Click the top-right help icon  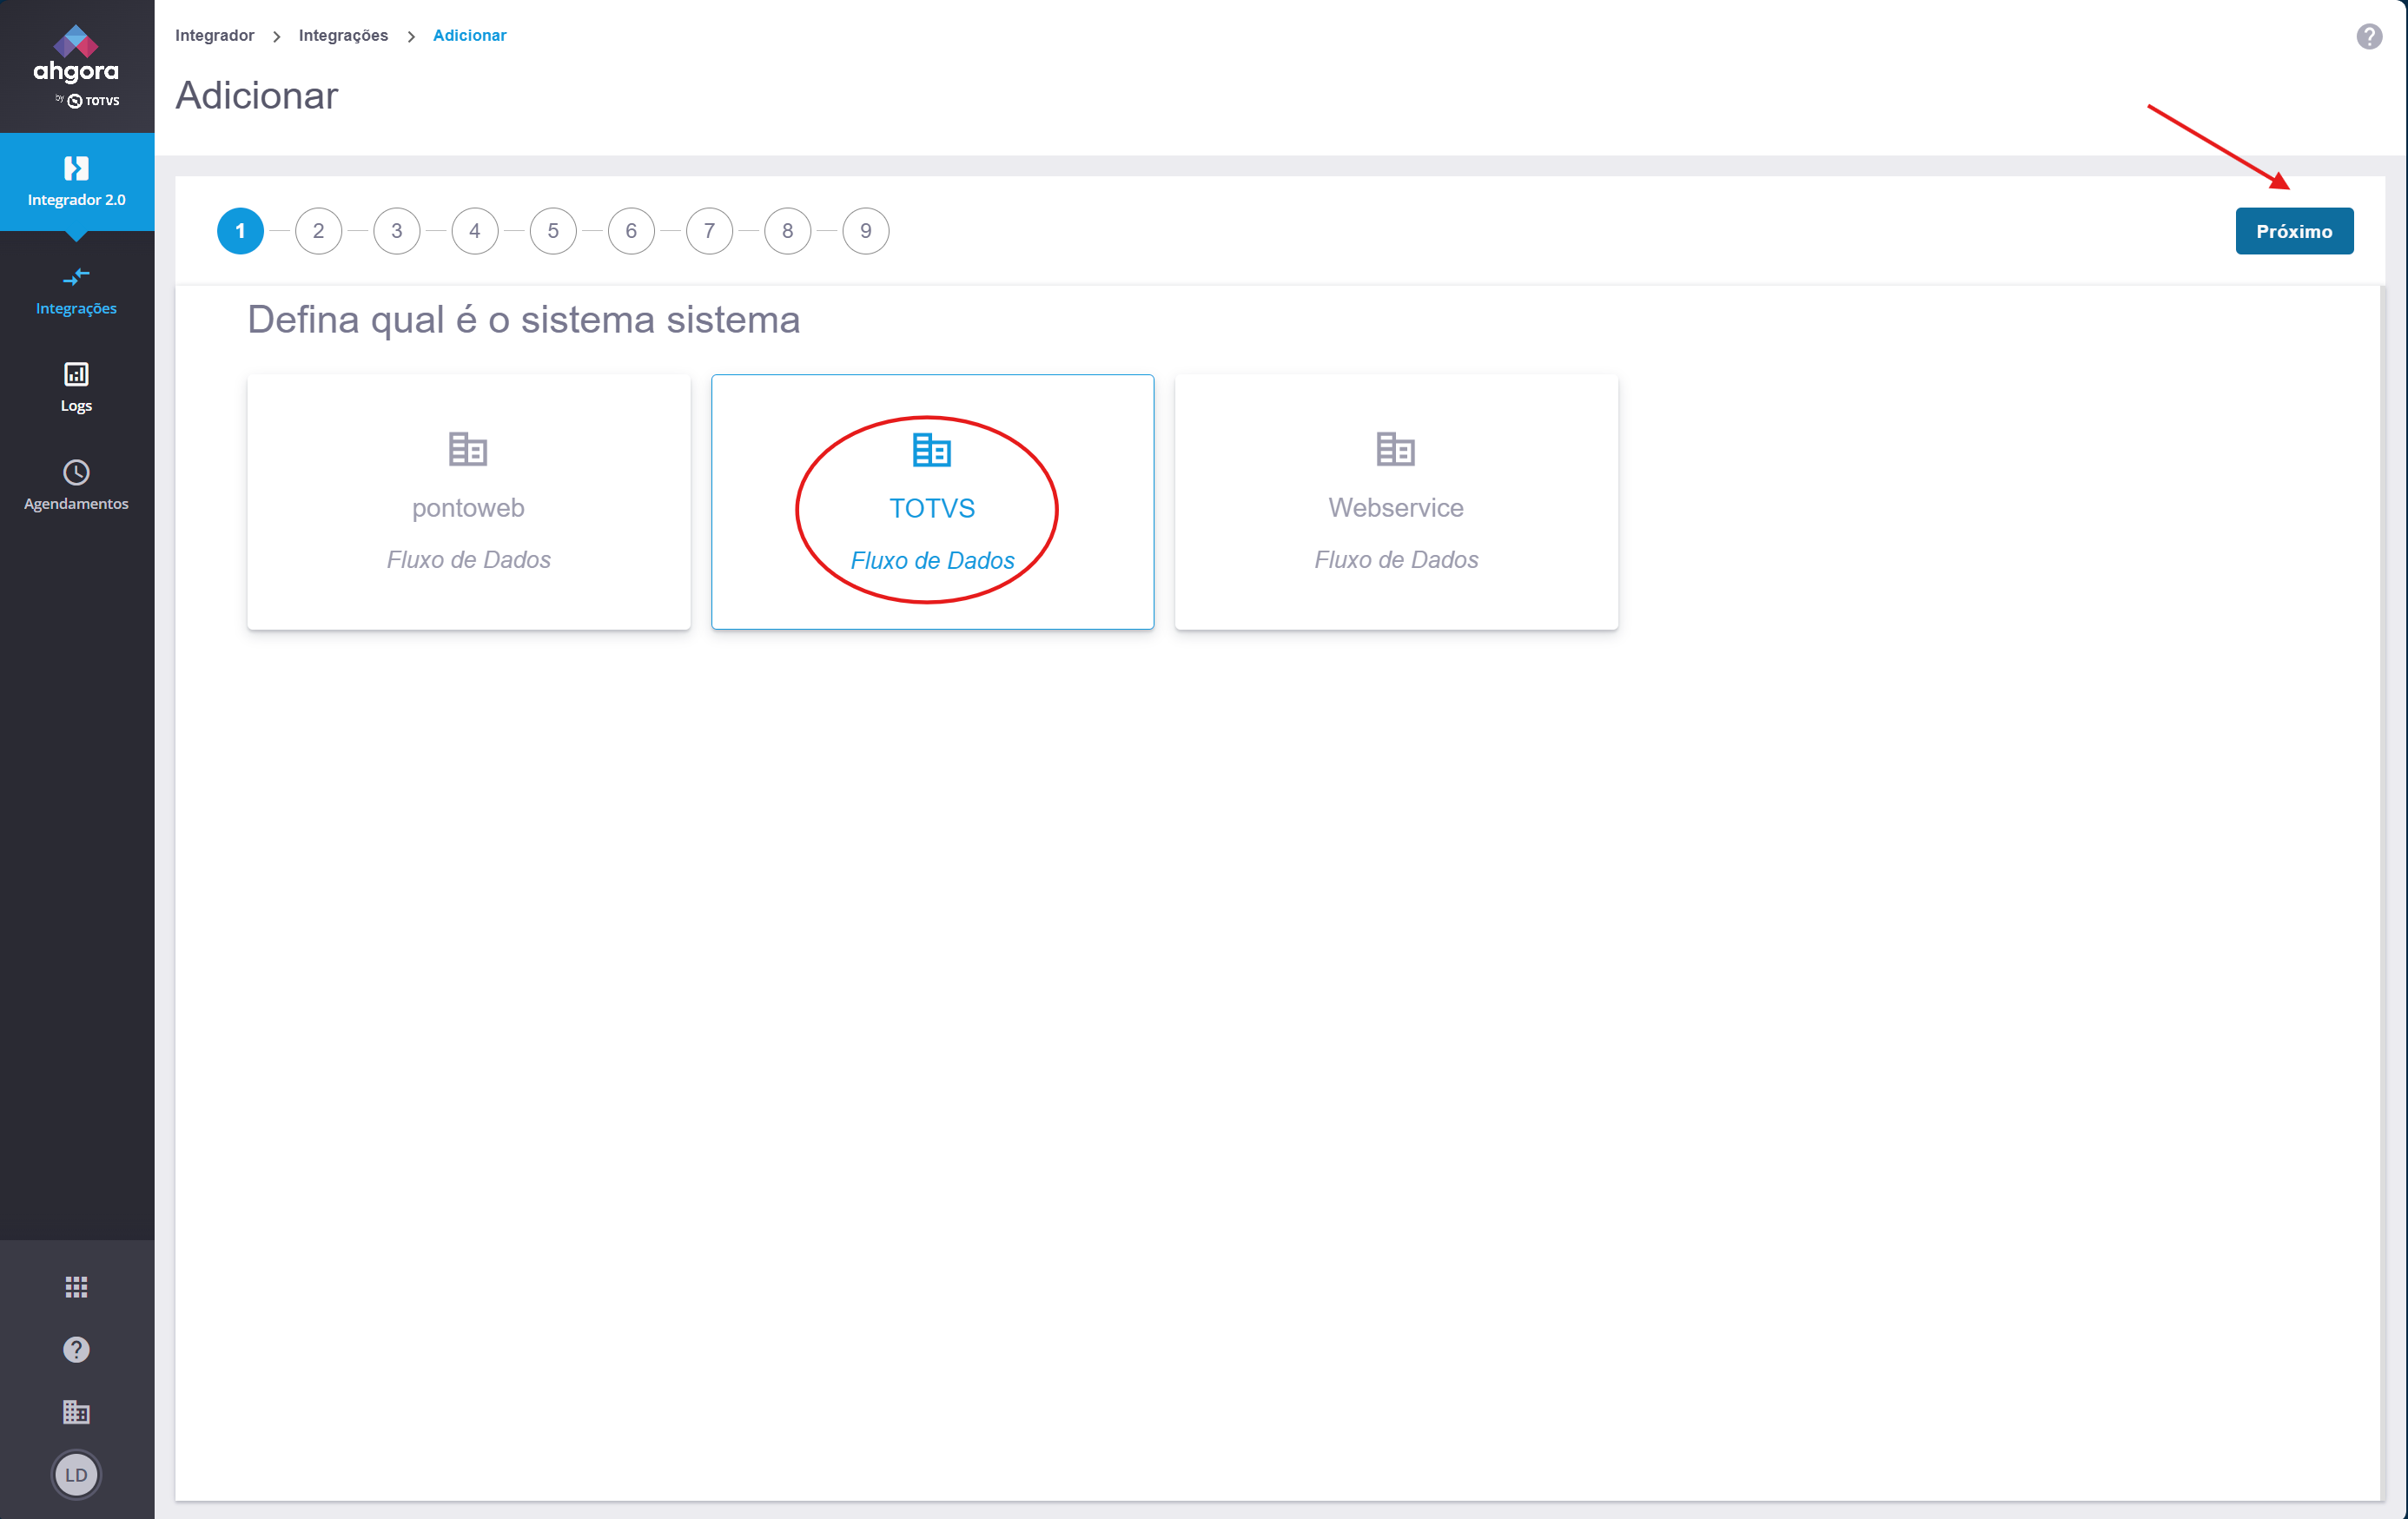pos(2368,37)
